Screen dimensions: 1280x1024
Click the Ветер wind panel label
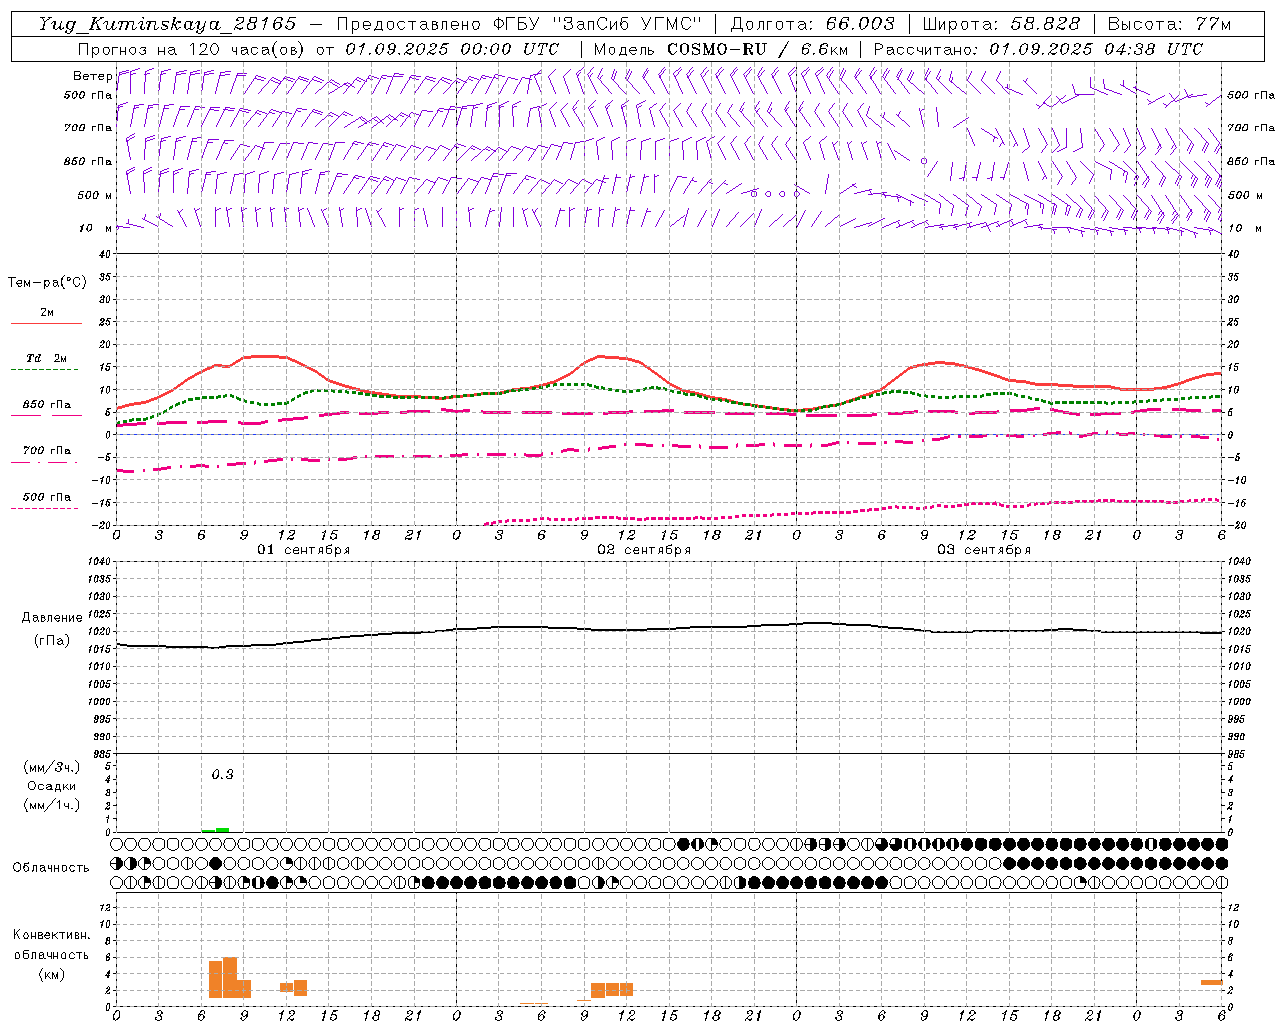[93, 76]
